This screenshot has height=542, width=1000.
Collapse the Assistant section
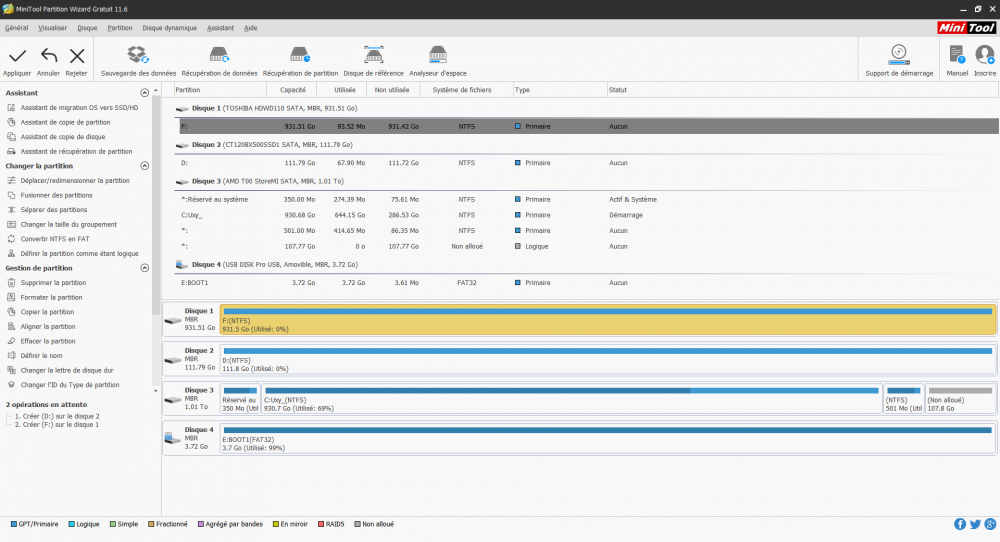145,93
